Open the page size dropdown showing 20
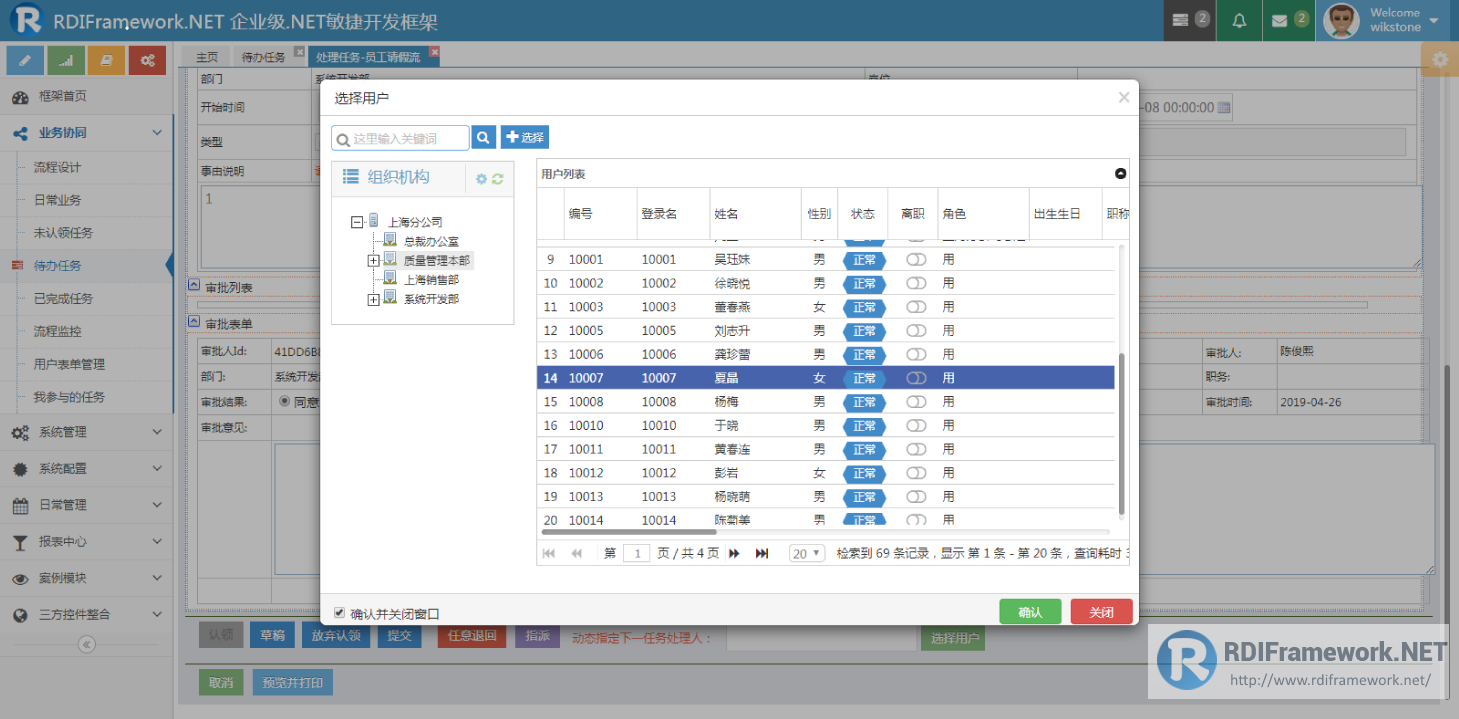 tap(806, 553)
